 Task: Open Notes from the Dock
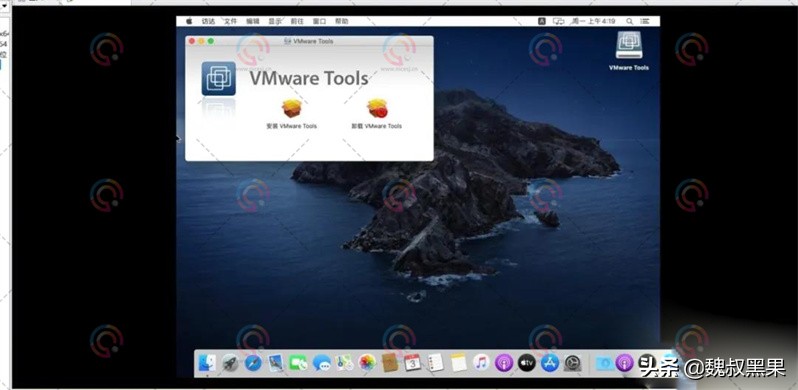(458, 363)
